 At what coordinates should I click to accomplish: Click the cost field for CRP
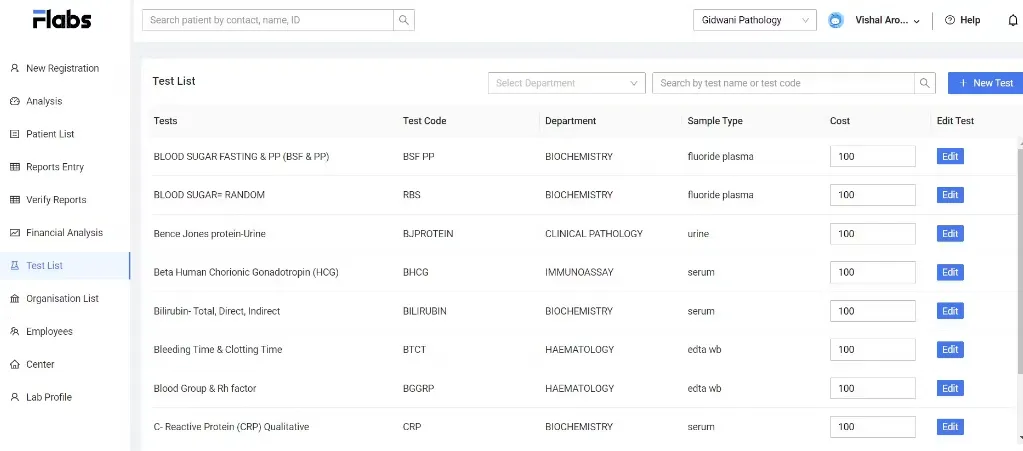872,427
